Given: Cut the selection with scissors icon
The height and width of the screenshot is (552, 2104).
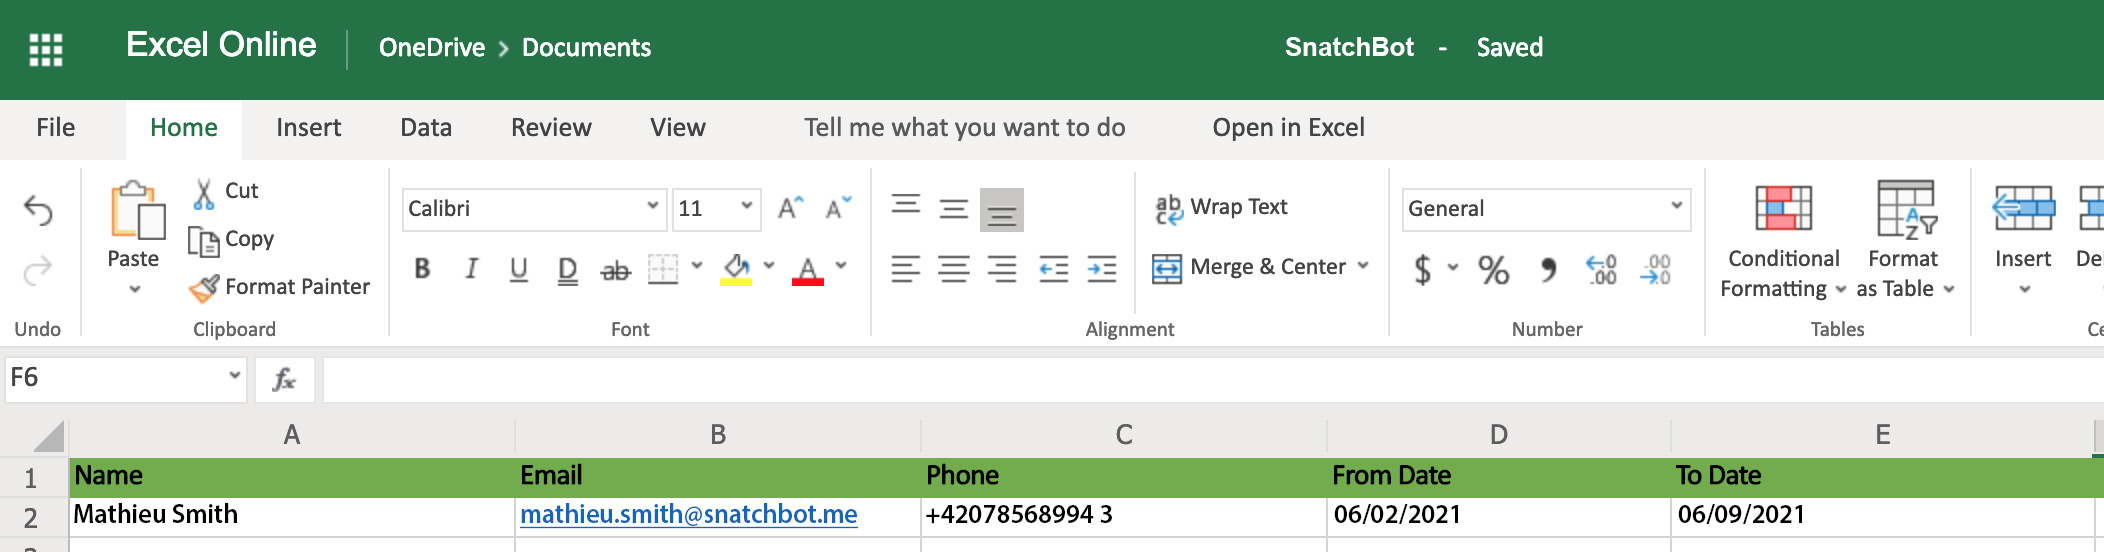Looking at the screenshot, I should click(x=204, y=193).
